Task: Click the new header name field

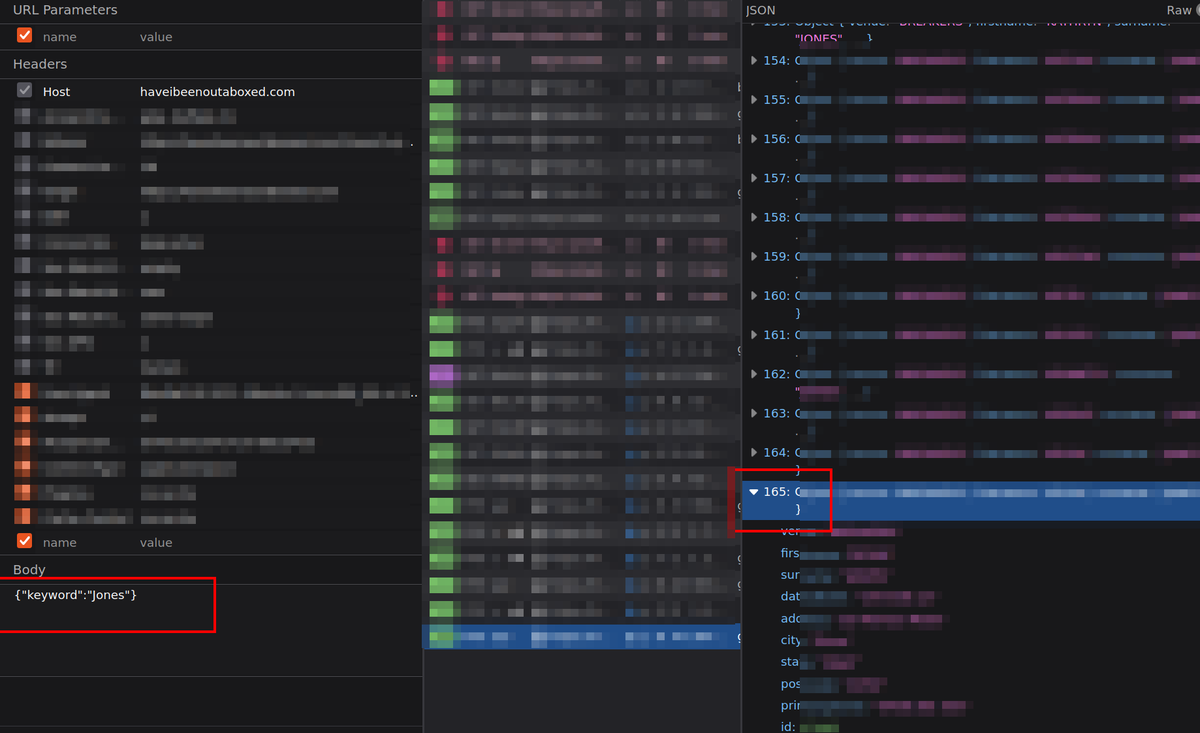Action: (60, 543)
